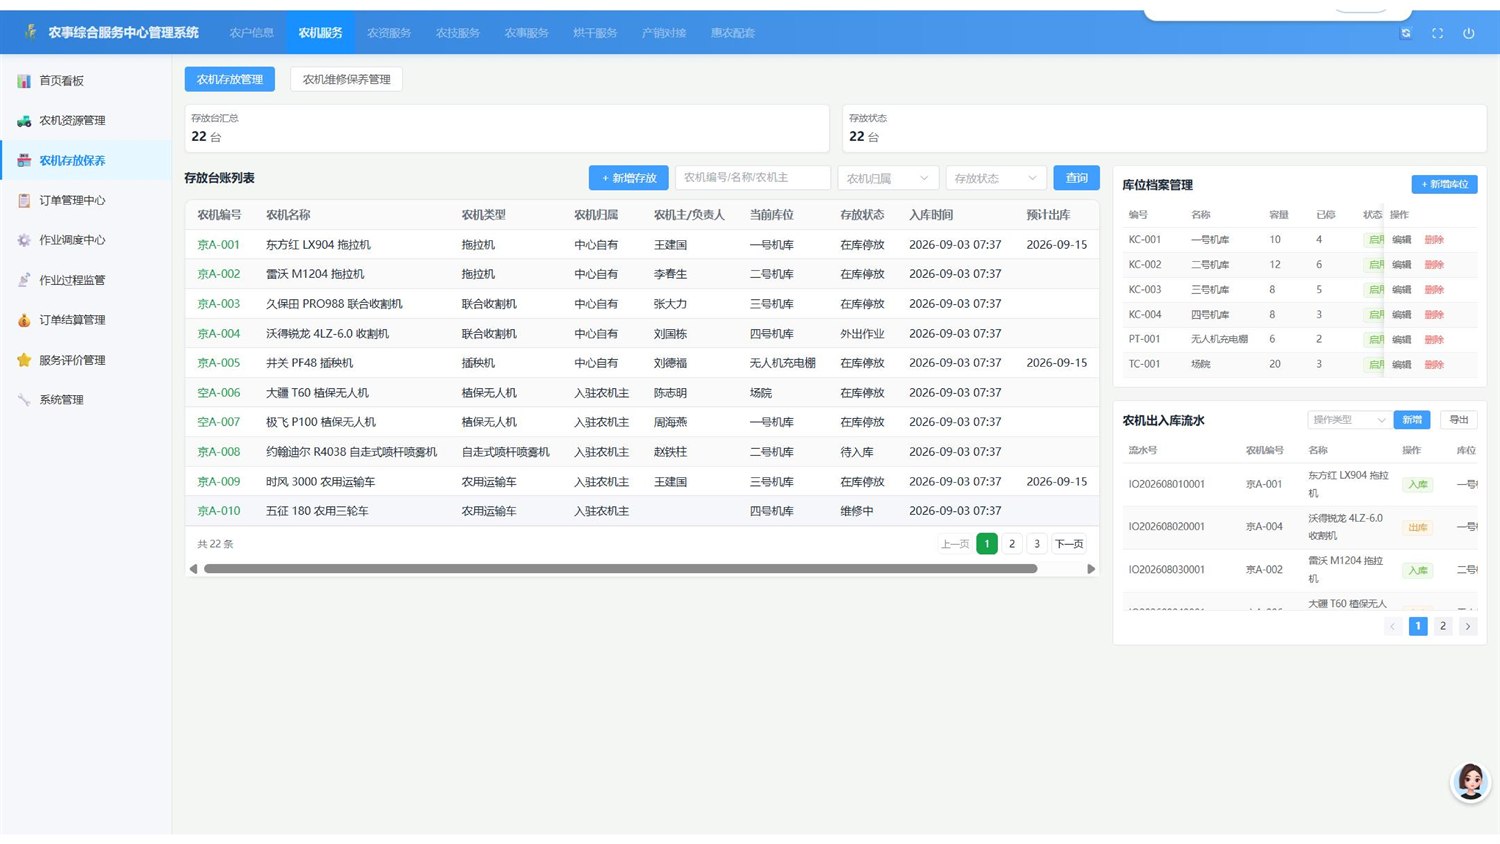Screen dimensions: 1500x844
Task: Select the 农机维修保养管理 tab
Action: [347, 80]
